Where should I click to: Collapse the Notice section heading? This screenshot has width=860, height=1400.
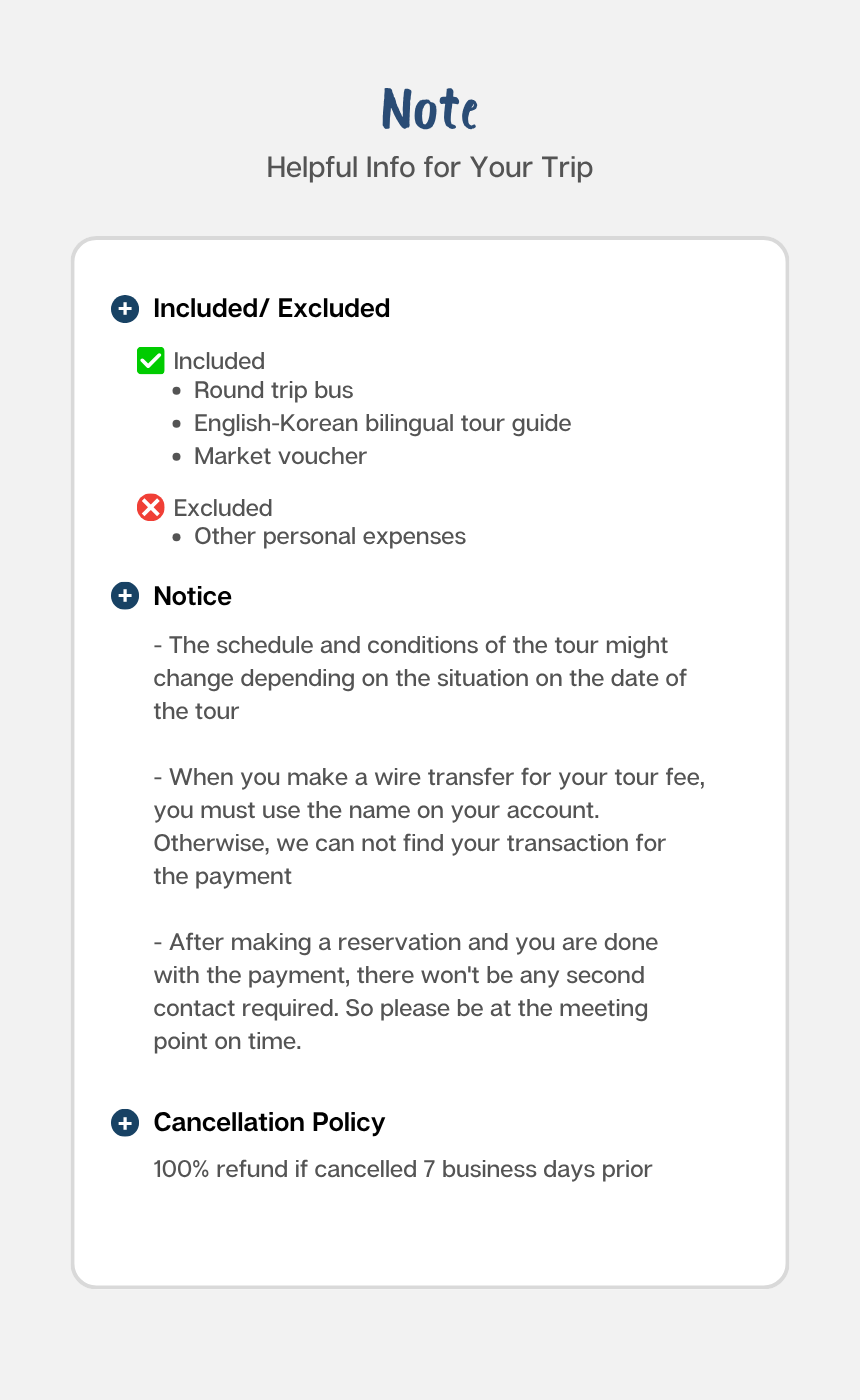coord(192,597)
